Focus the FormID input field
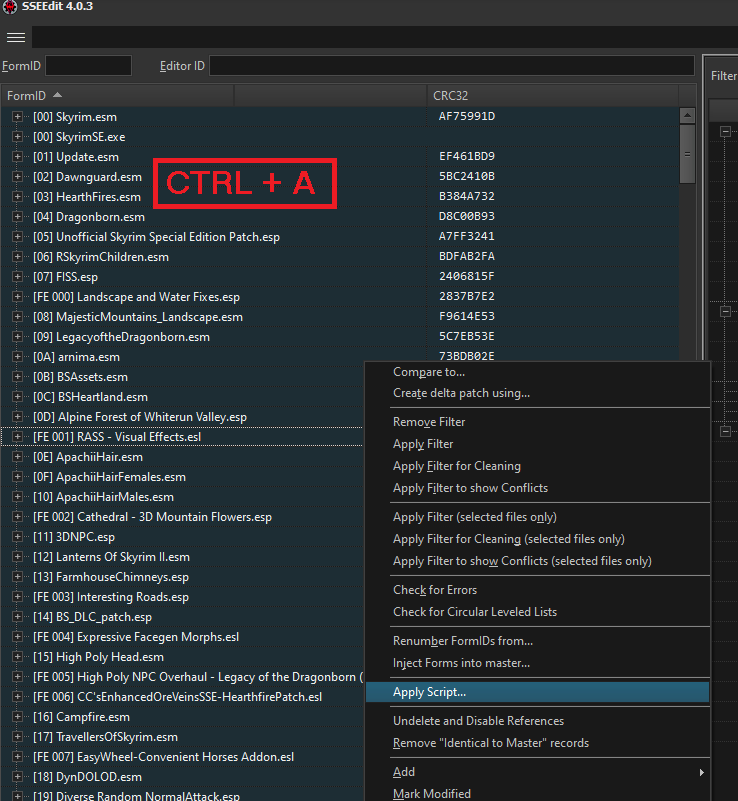The height and width of the screenshot is (801, 738). [x=88, y=66]
